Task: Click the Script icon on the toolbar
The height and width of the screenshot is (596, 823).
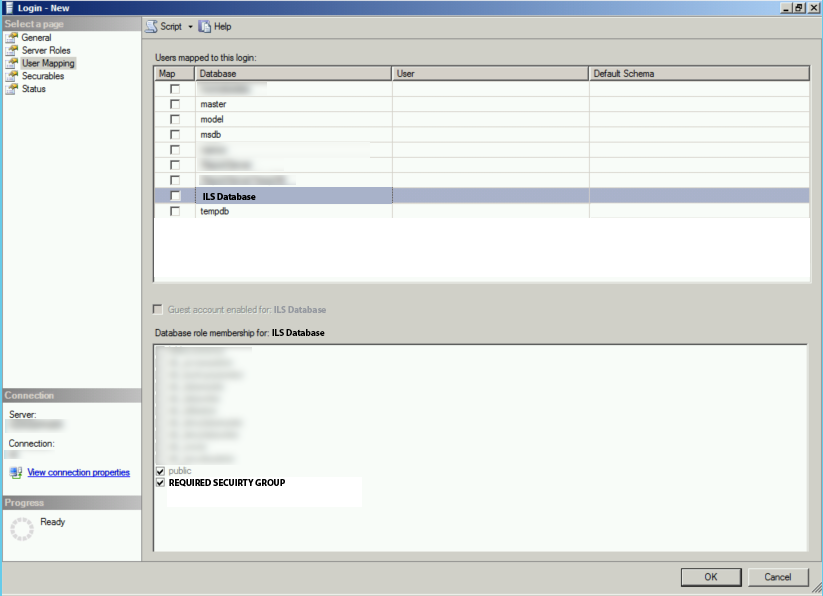Action: [x=155, y=26]
